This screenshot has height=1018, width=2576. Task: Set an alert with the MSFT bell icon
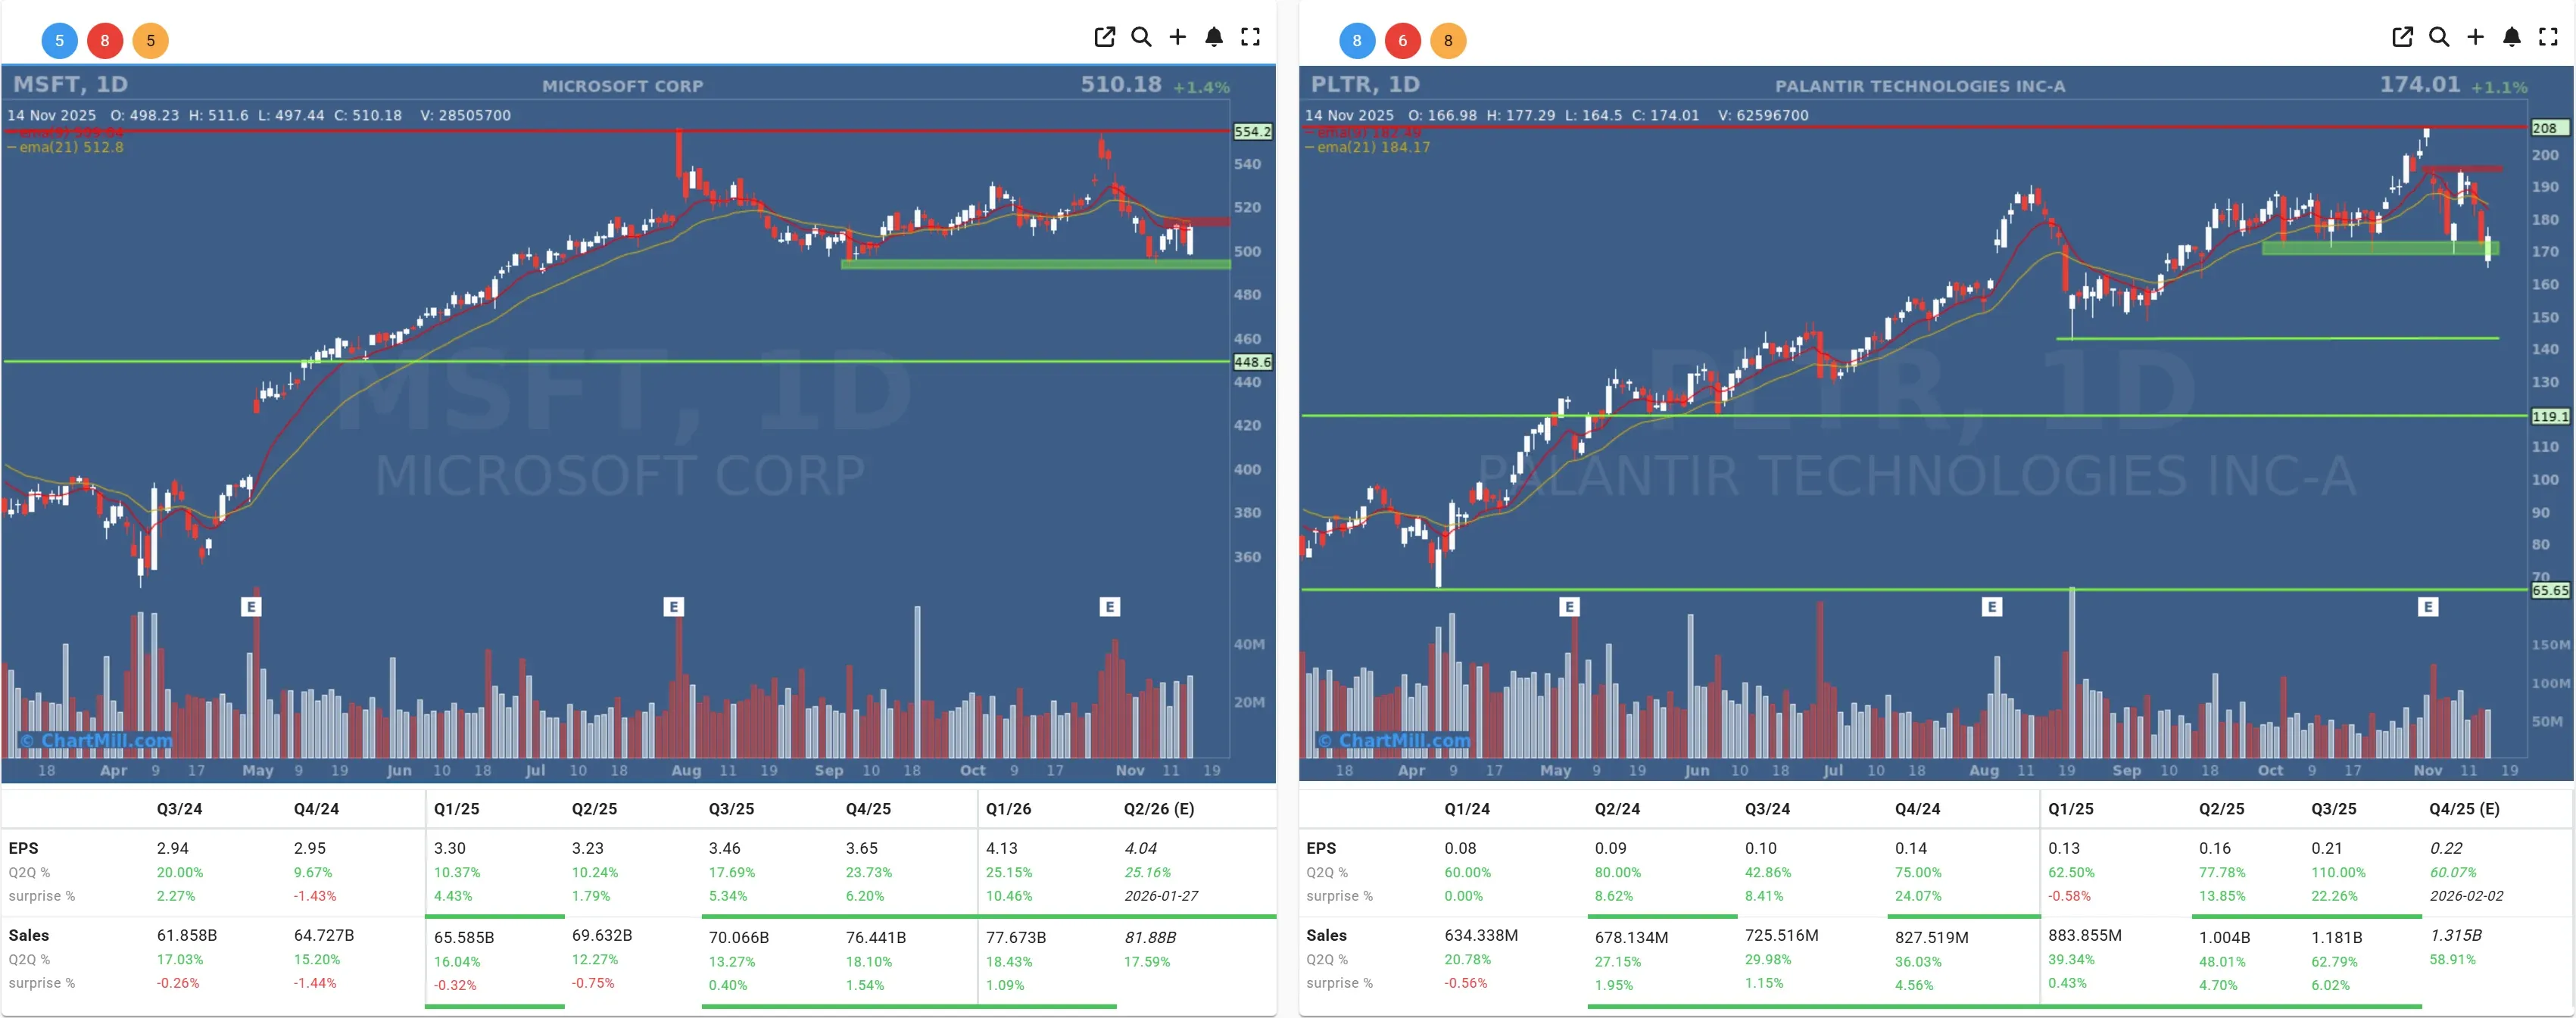pos(1213,37)
